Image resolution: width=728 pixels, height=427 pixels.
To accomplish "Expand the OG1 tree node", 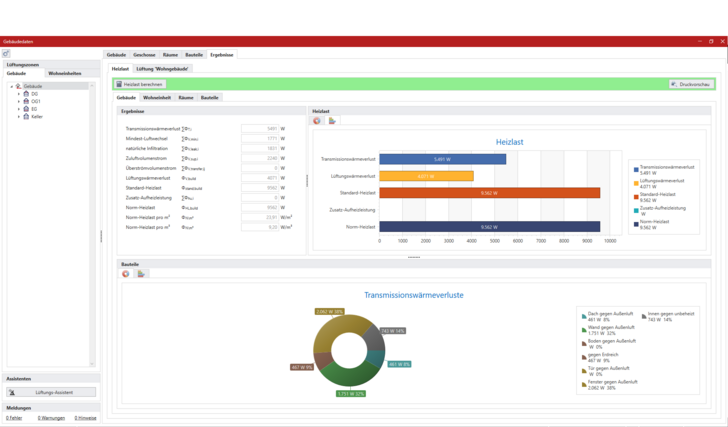I will coord(19,101).
